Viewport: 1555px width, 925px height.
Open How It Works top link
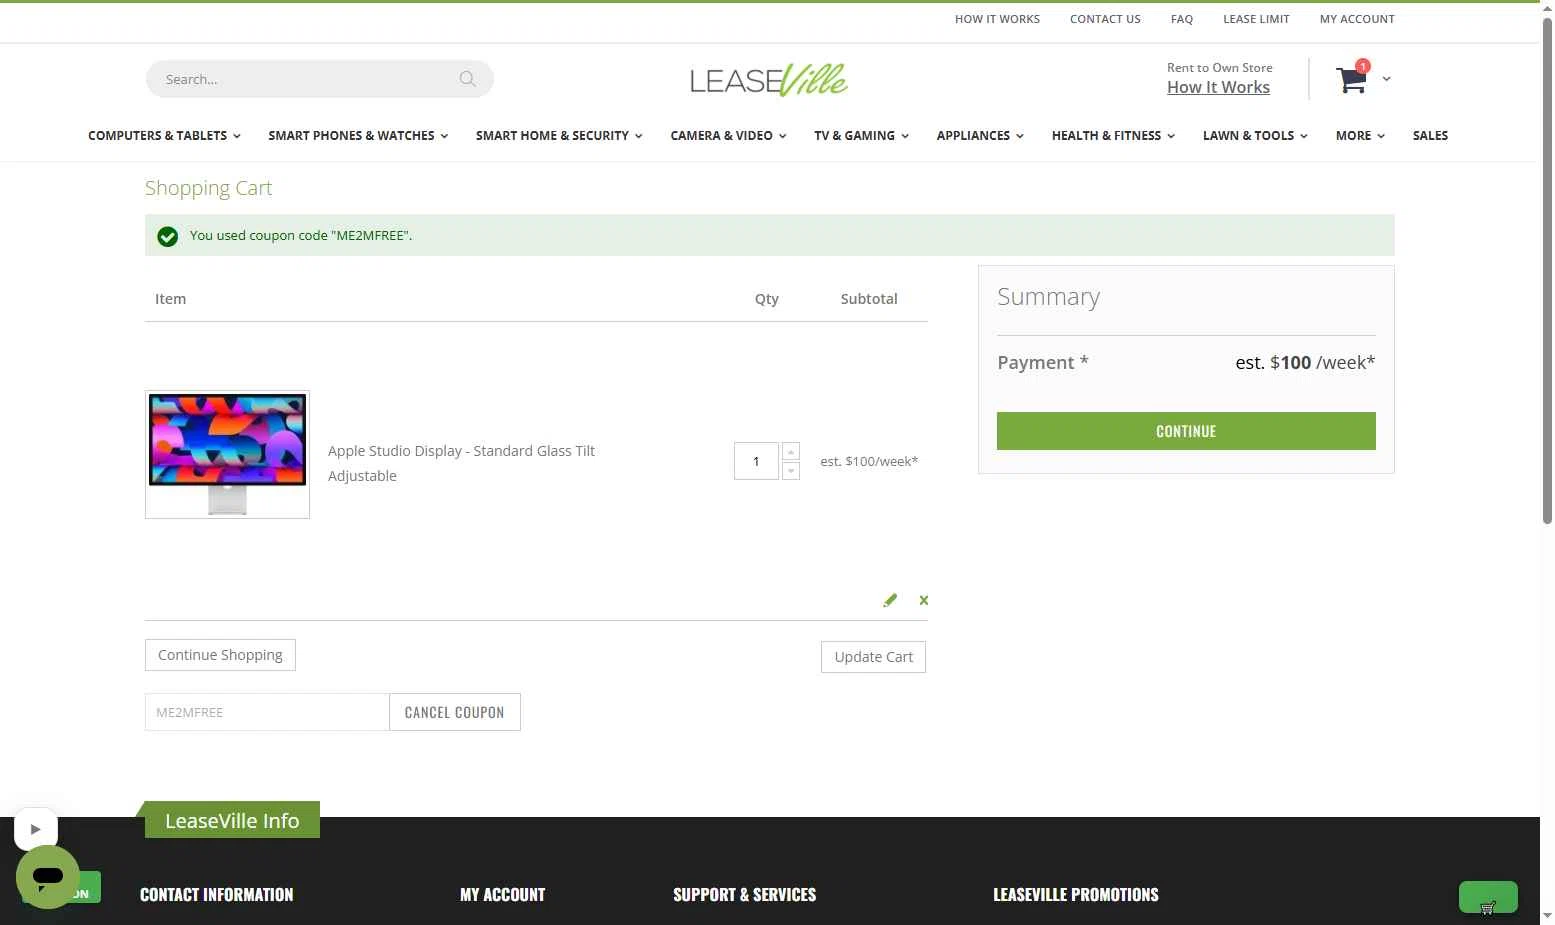coord(997,19)
